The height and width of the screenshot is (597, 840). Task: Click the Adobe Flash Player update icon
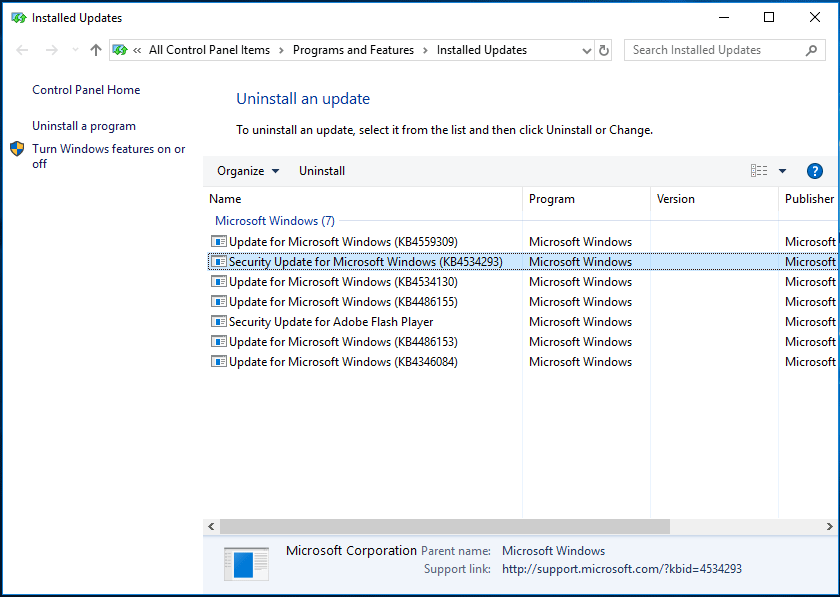(x=218, y=321)
